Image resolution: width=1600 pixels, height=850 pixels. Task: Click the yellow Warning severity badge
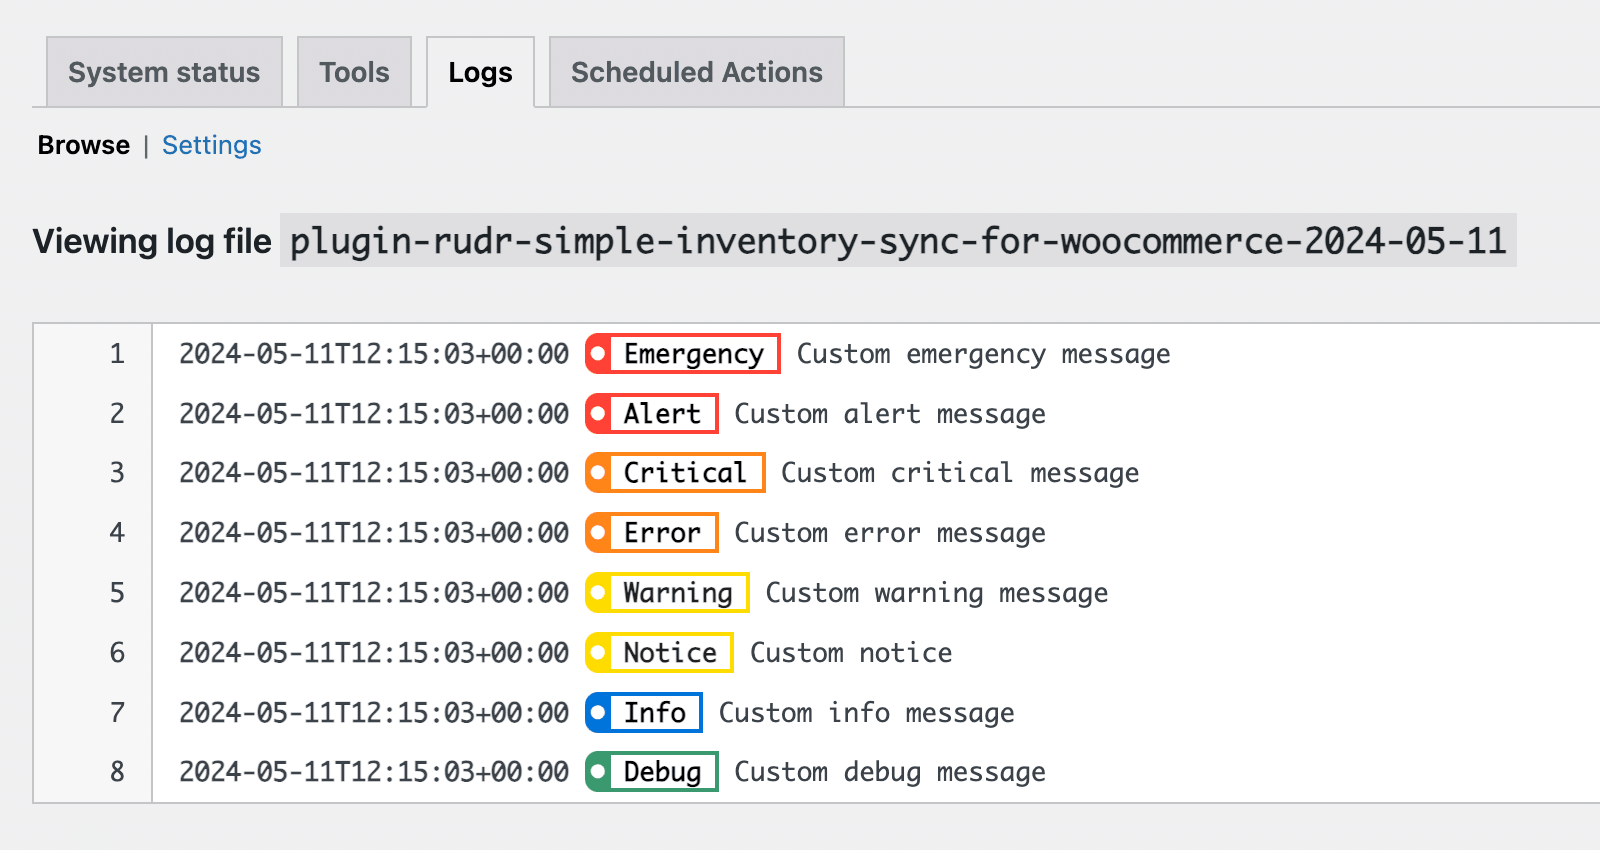[x=667, y=593]
